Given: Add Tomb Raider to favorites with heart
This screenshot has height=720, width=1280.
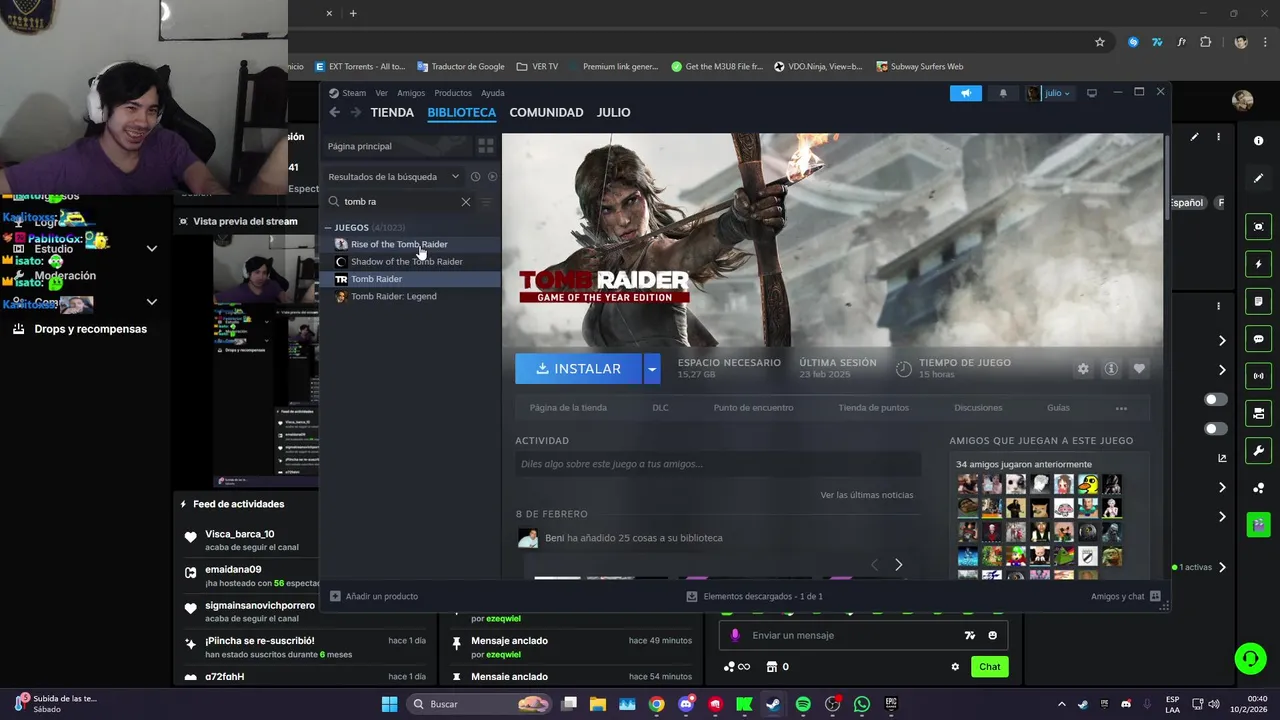Looking at the screenshot, I should (x=1139, y=369).
